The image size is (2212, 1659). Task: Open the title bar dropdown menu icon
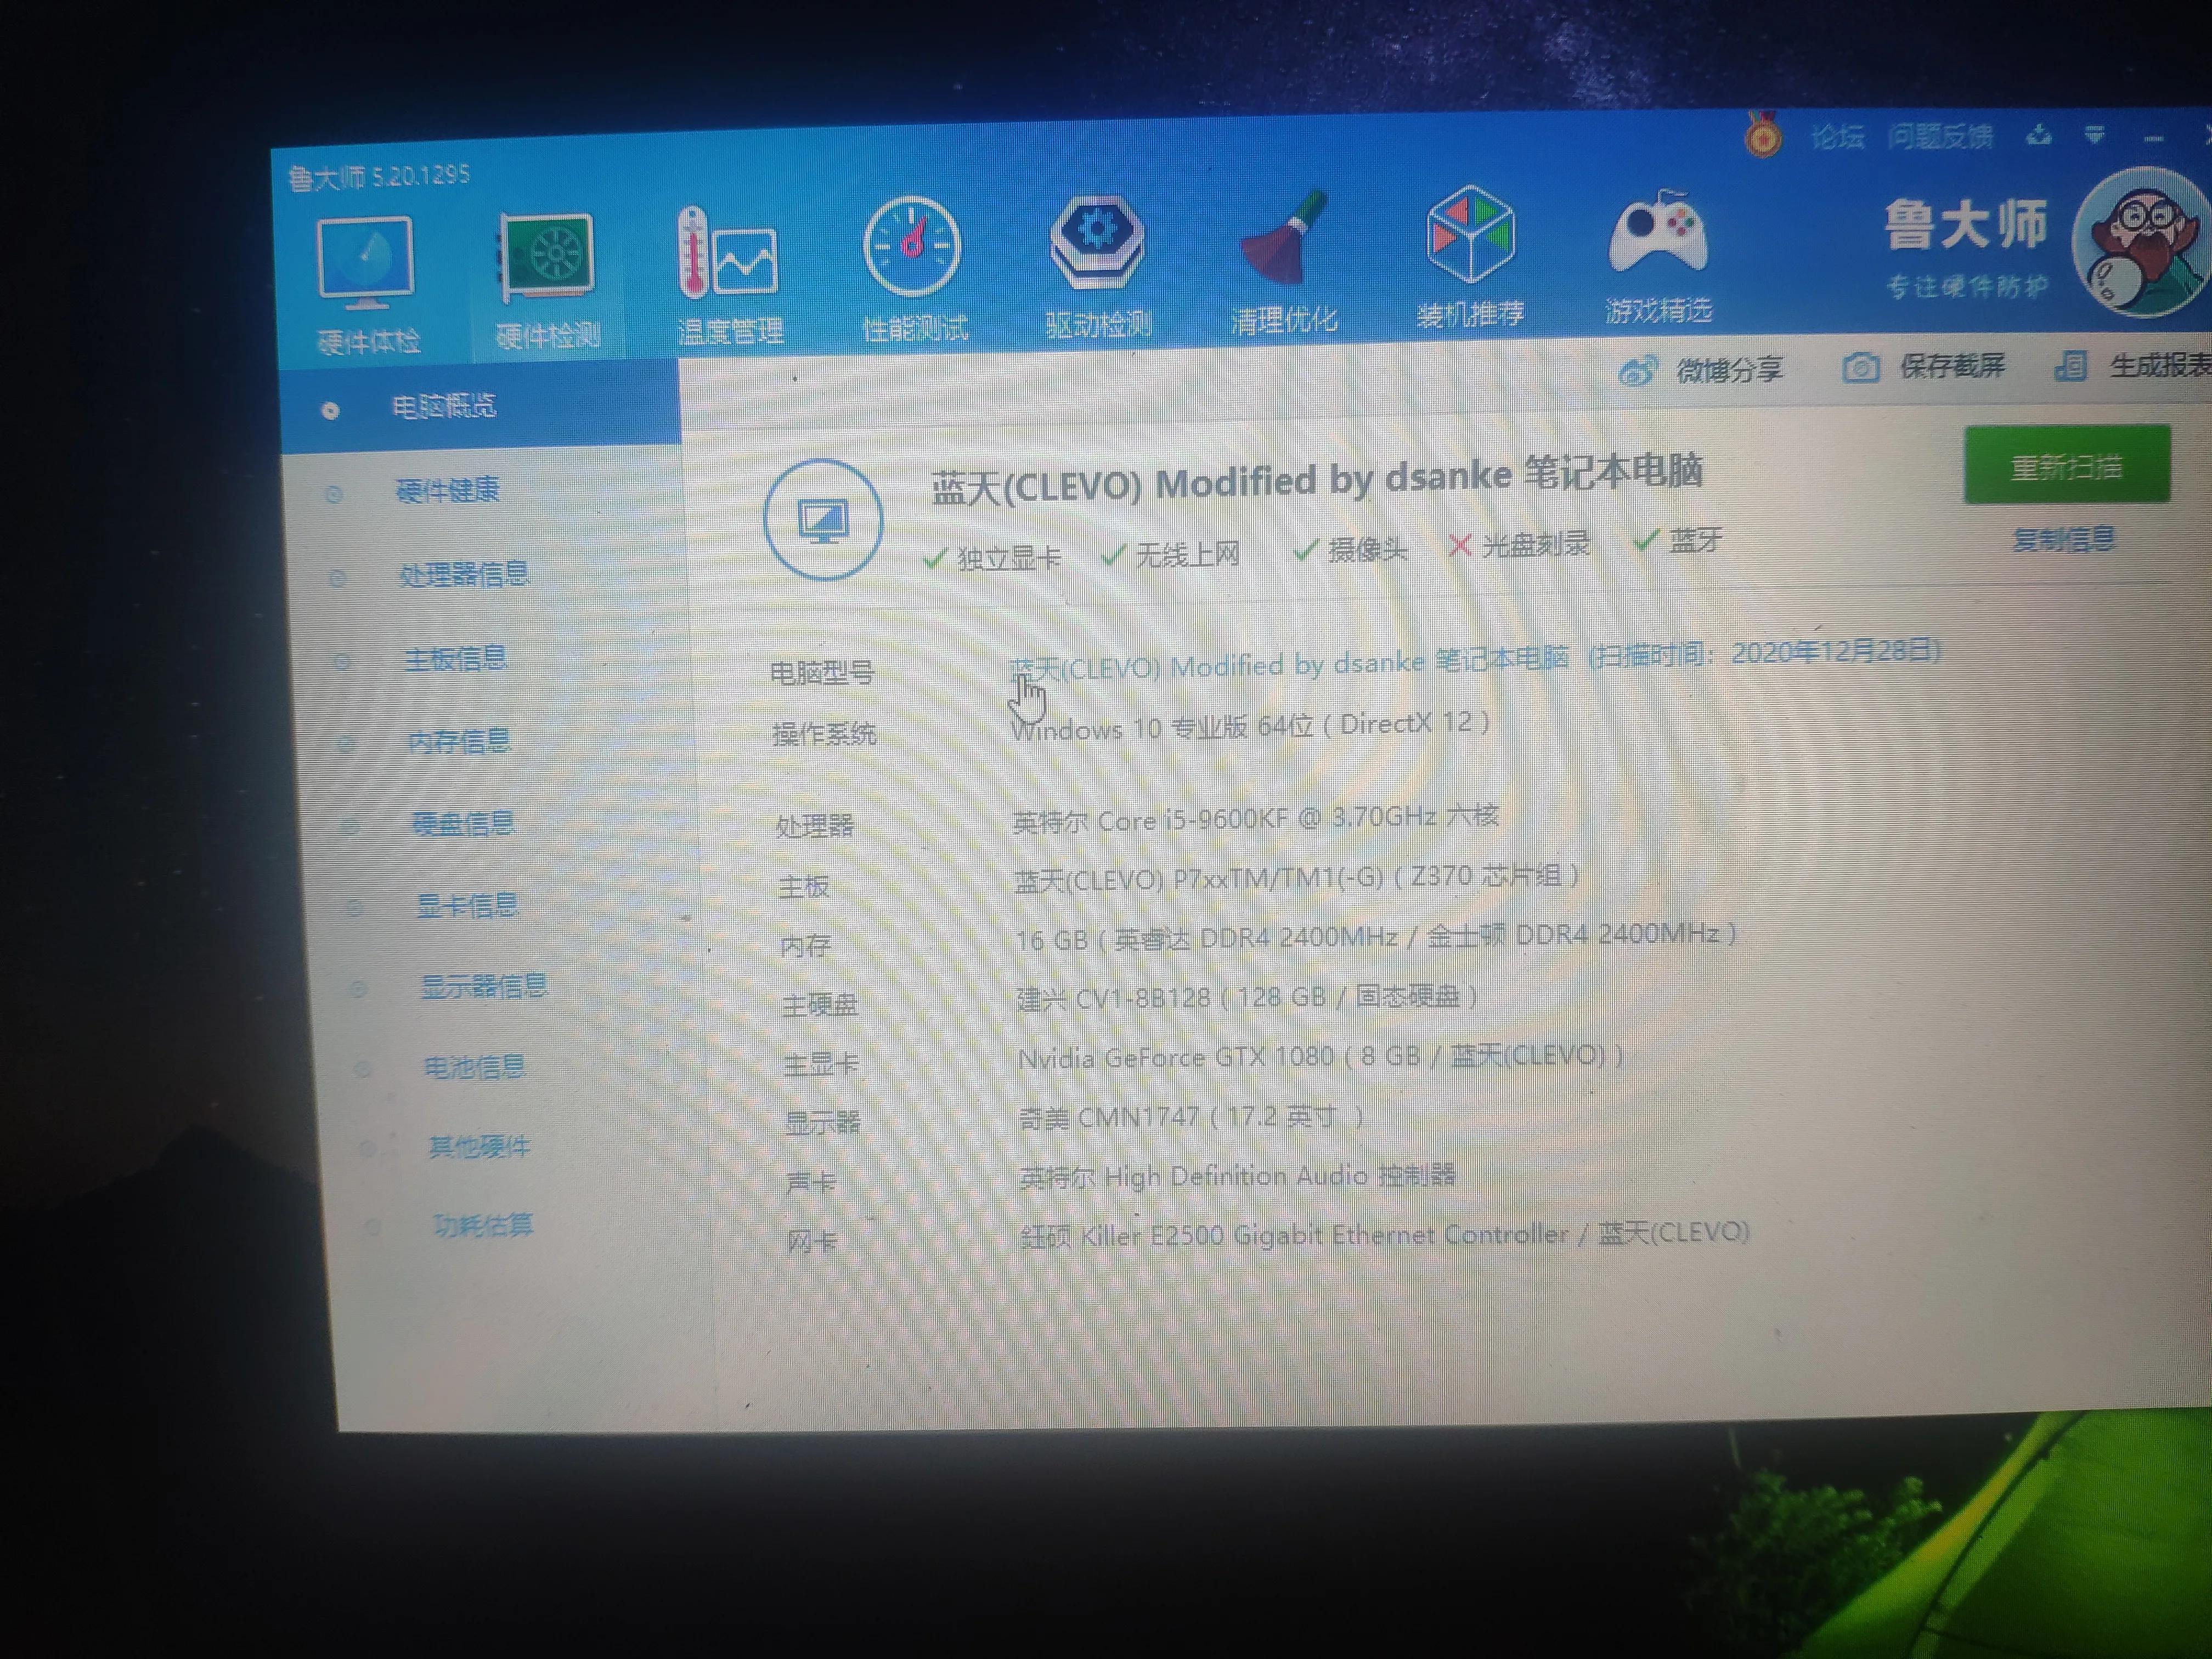click(x=2095, y=135)
